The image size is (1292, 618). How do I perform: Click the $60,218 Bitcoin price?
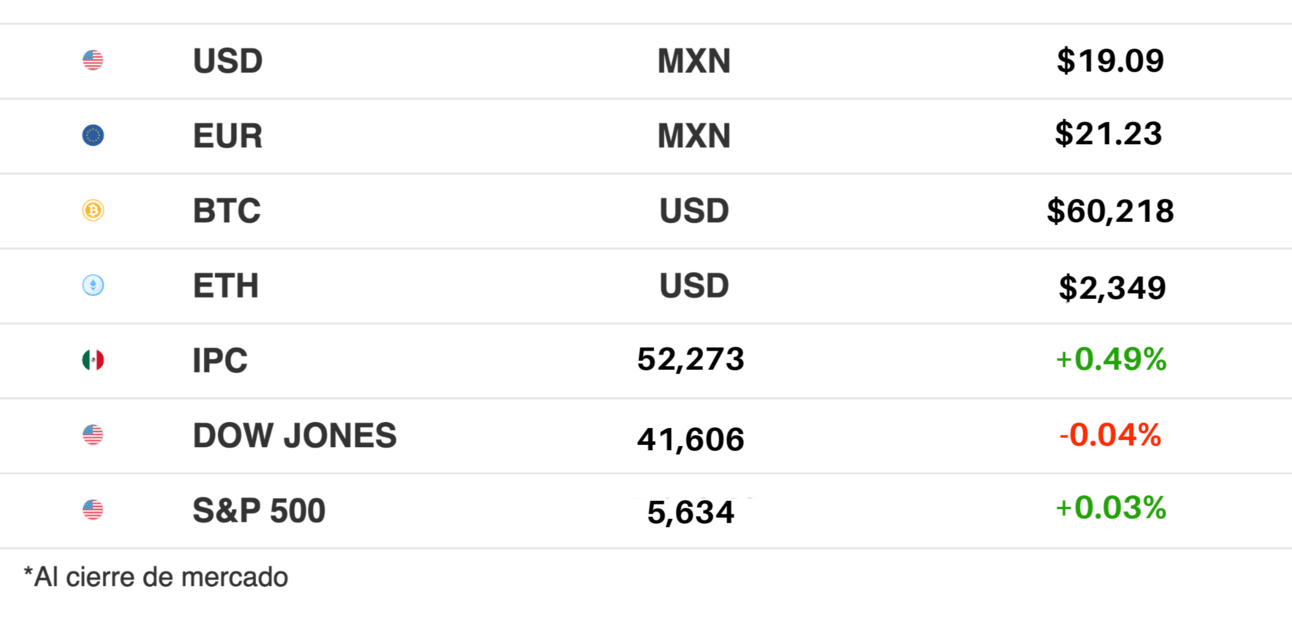[x=1110, y=211]
